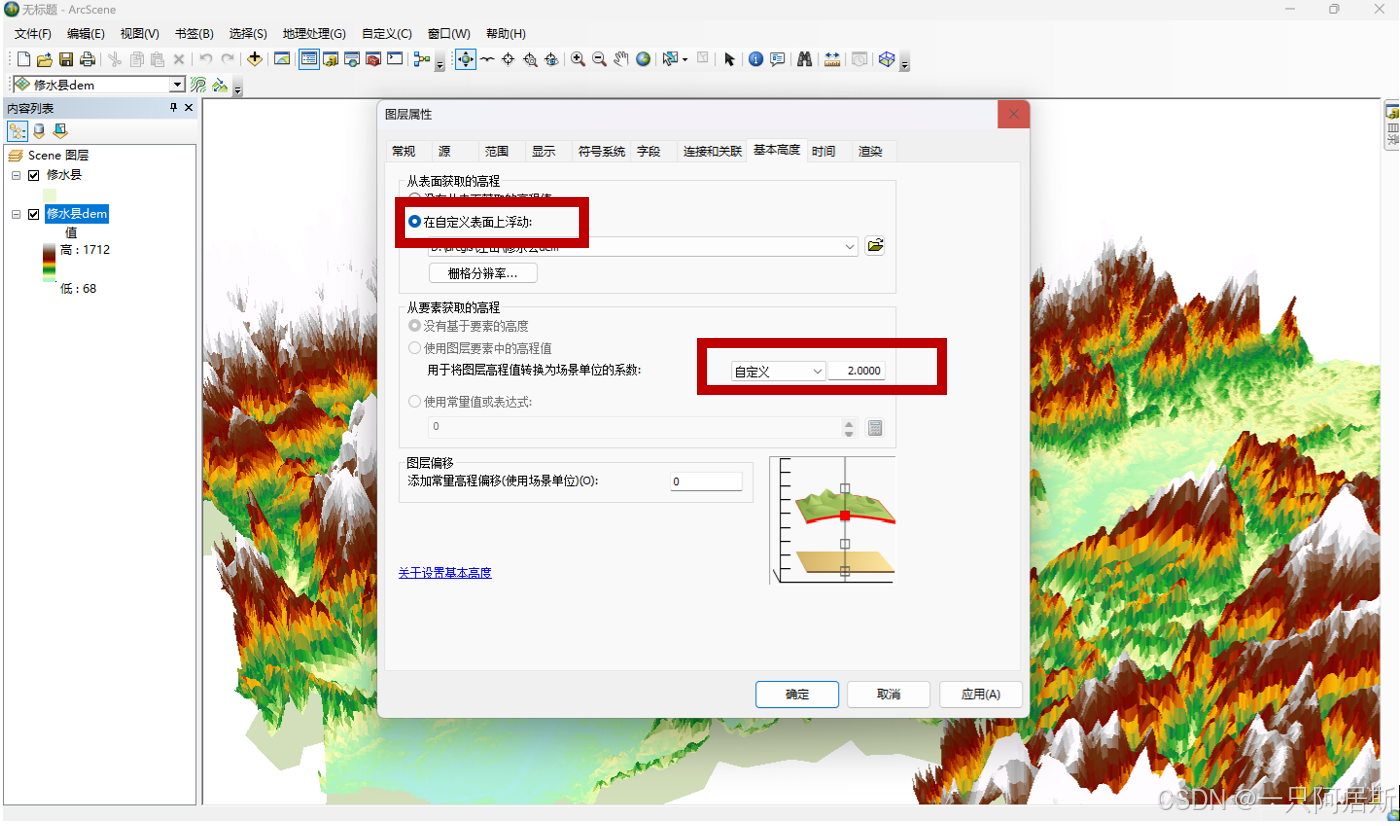Switch to 连接和关联 tab
Viewport: 1400px width, 826px height.
click(x=712, y=151)
